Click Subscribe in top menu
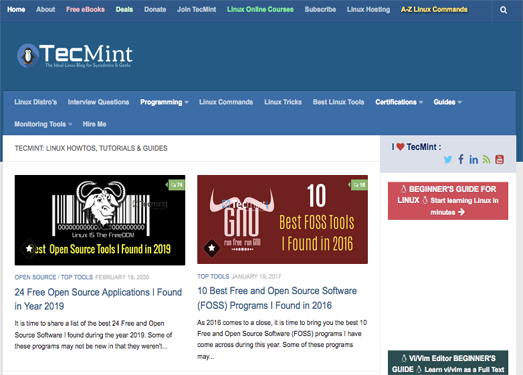The width and height of the screenshot is (523, 375). (x=320, y=10)
